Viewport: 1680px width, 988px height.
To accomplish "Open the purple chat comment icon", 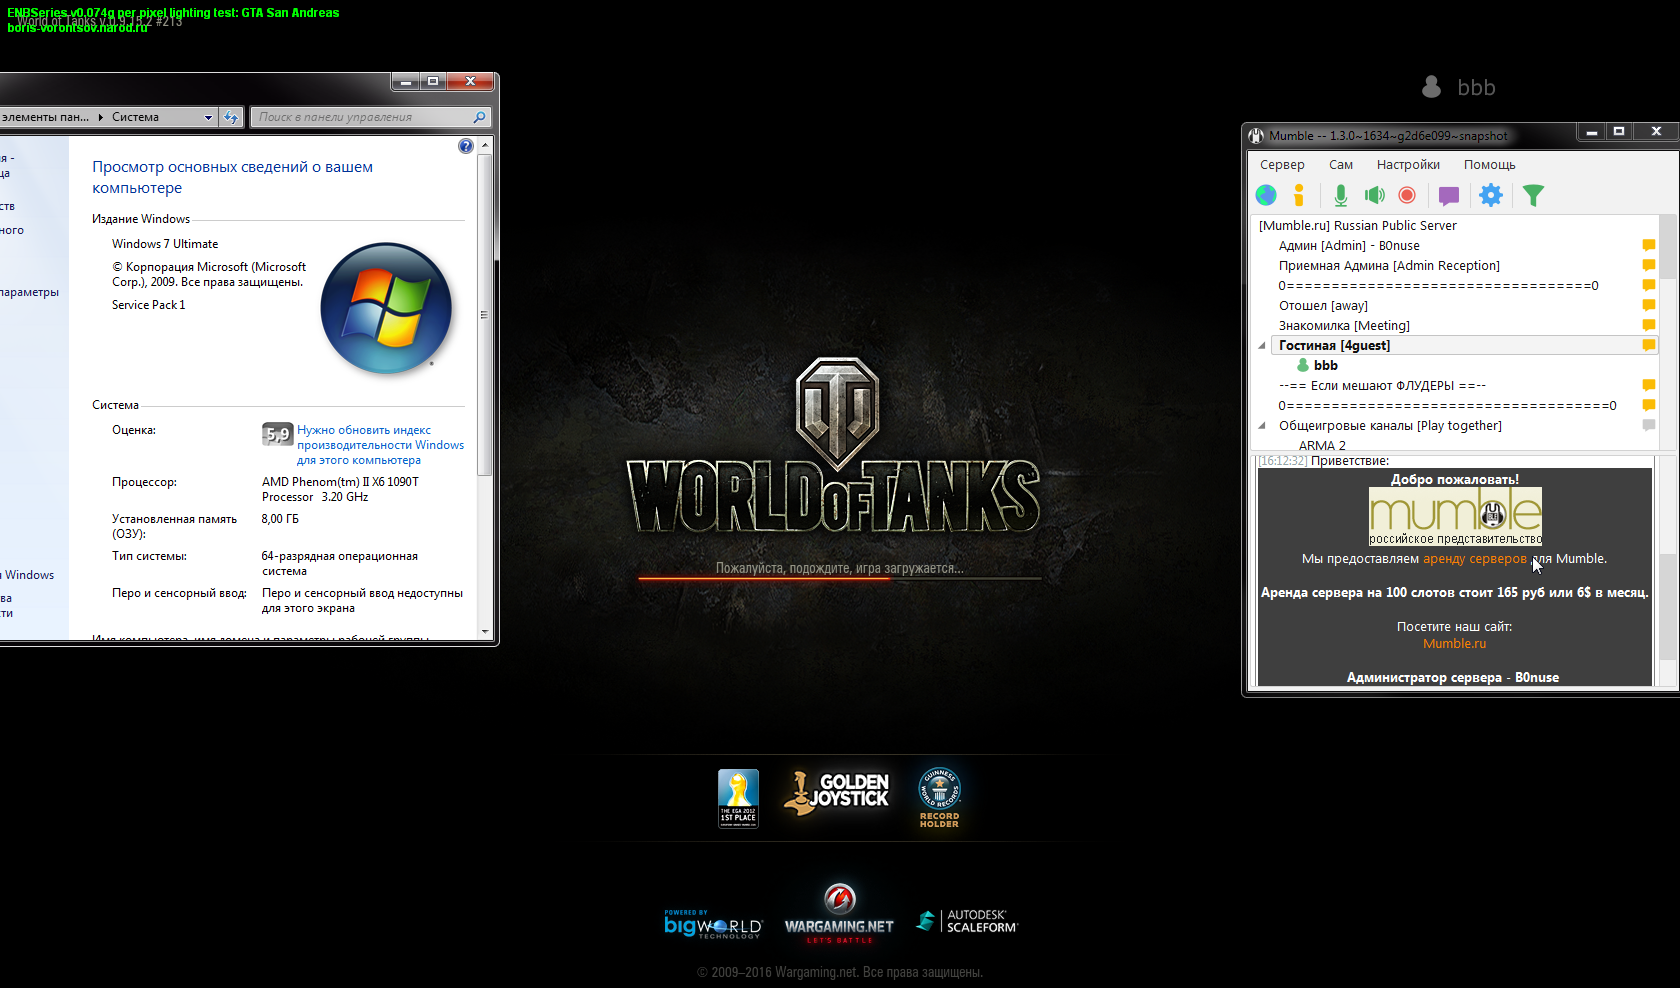I will (x=1448, y=195).
